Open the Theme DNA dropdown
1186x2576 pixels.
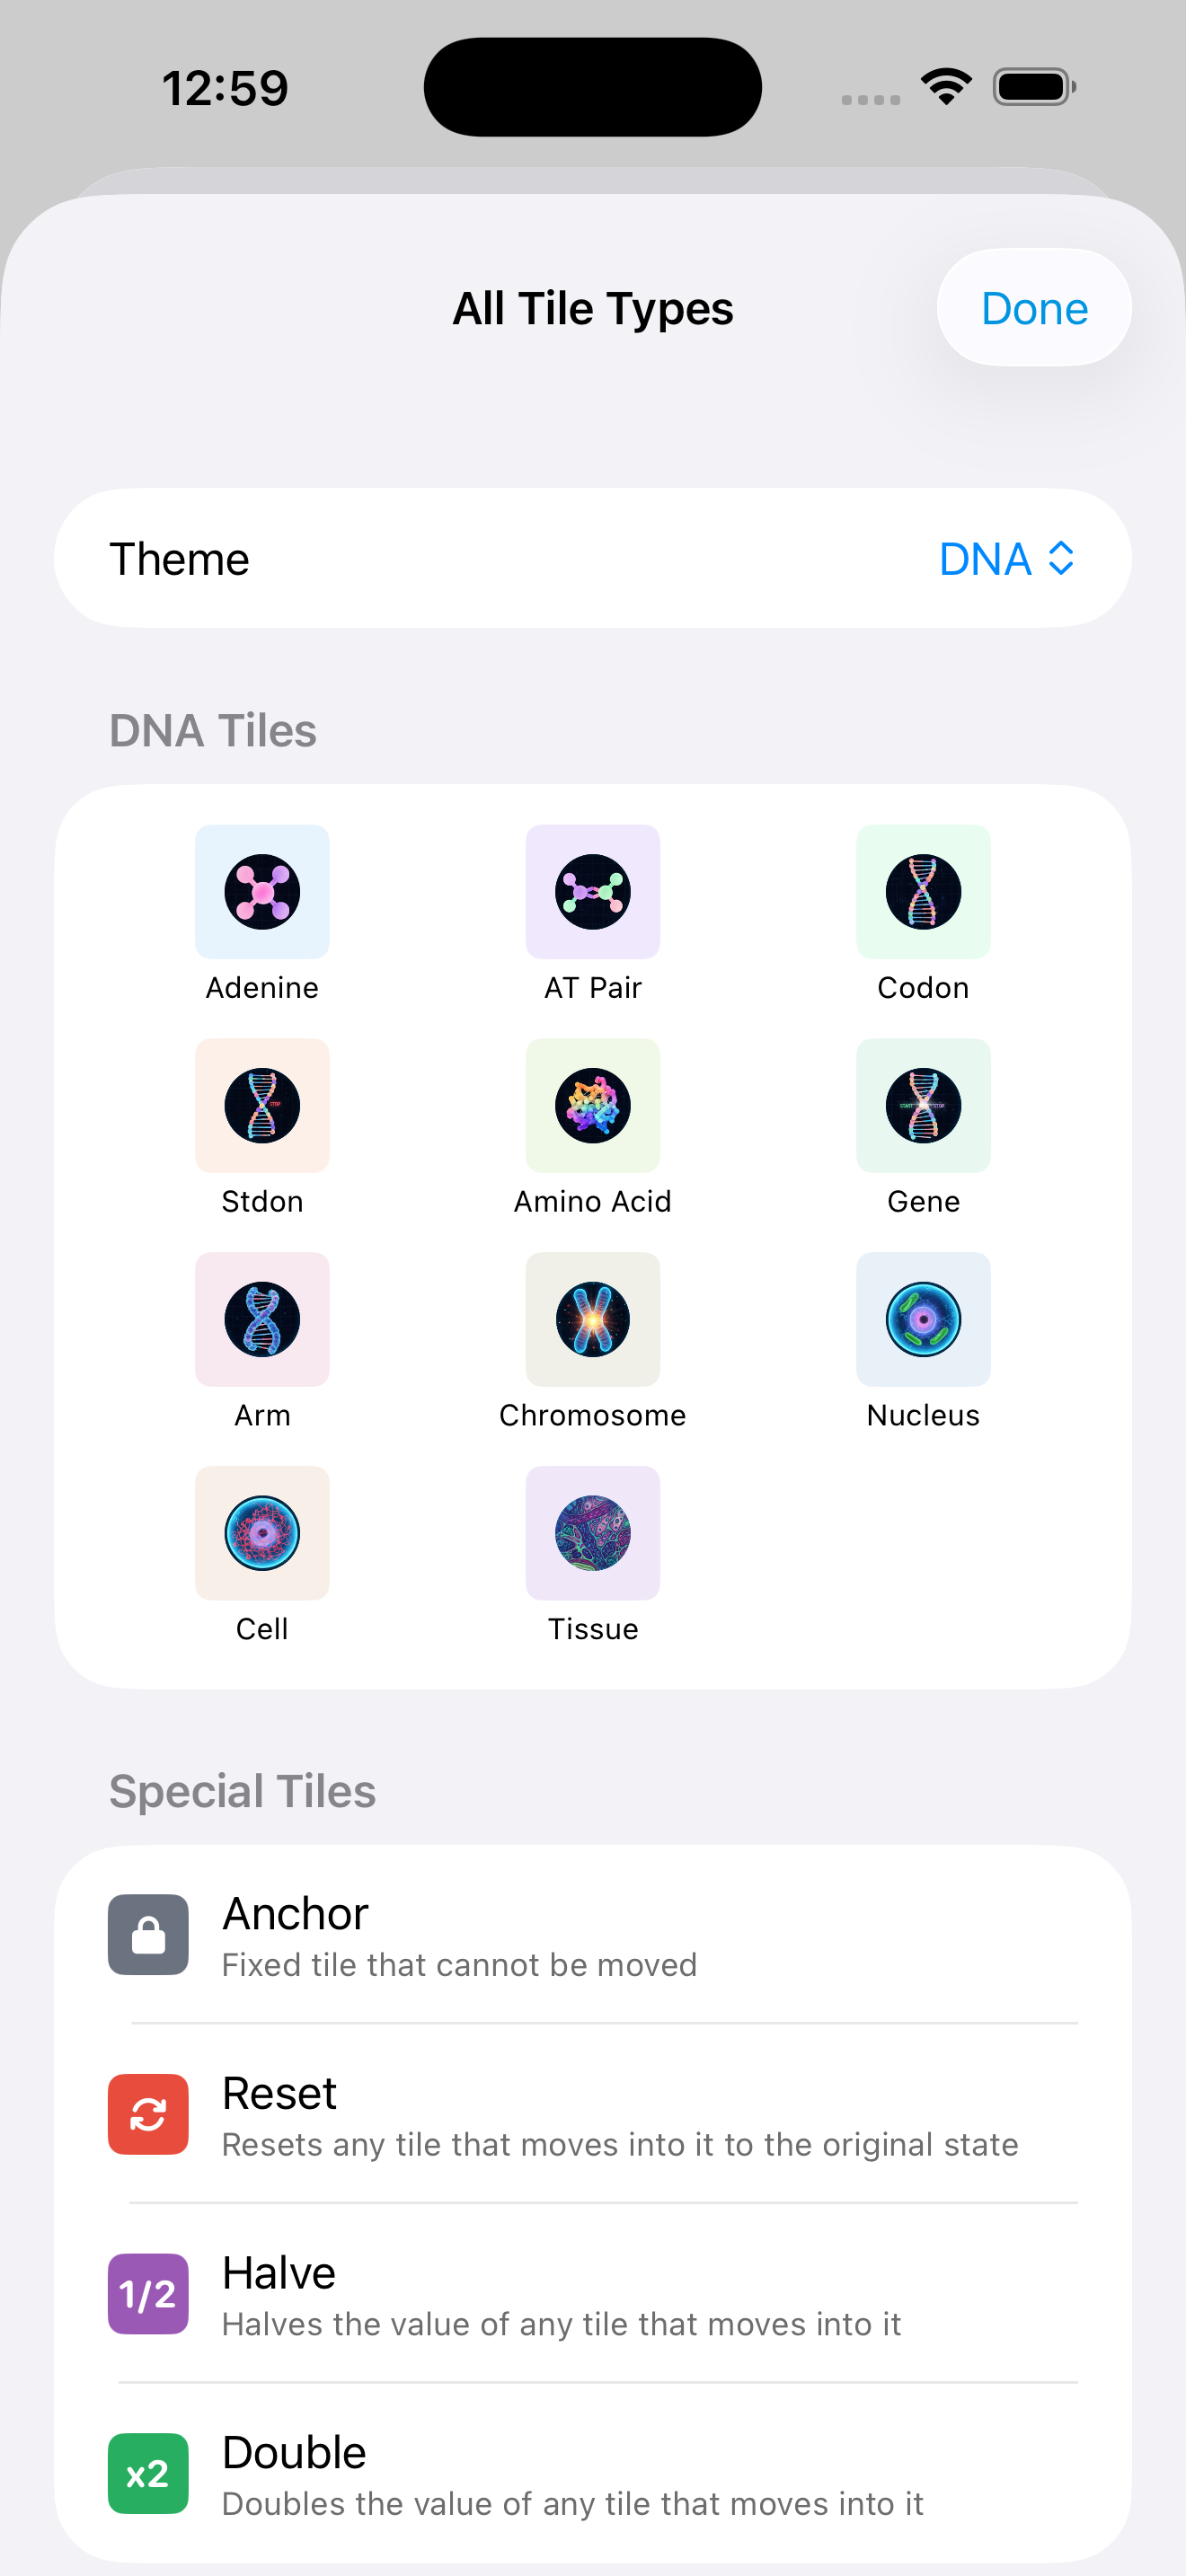pos(1006,558)
